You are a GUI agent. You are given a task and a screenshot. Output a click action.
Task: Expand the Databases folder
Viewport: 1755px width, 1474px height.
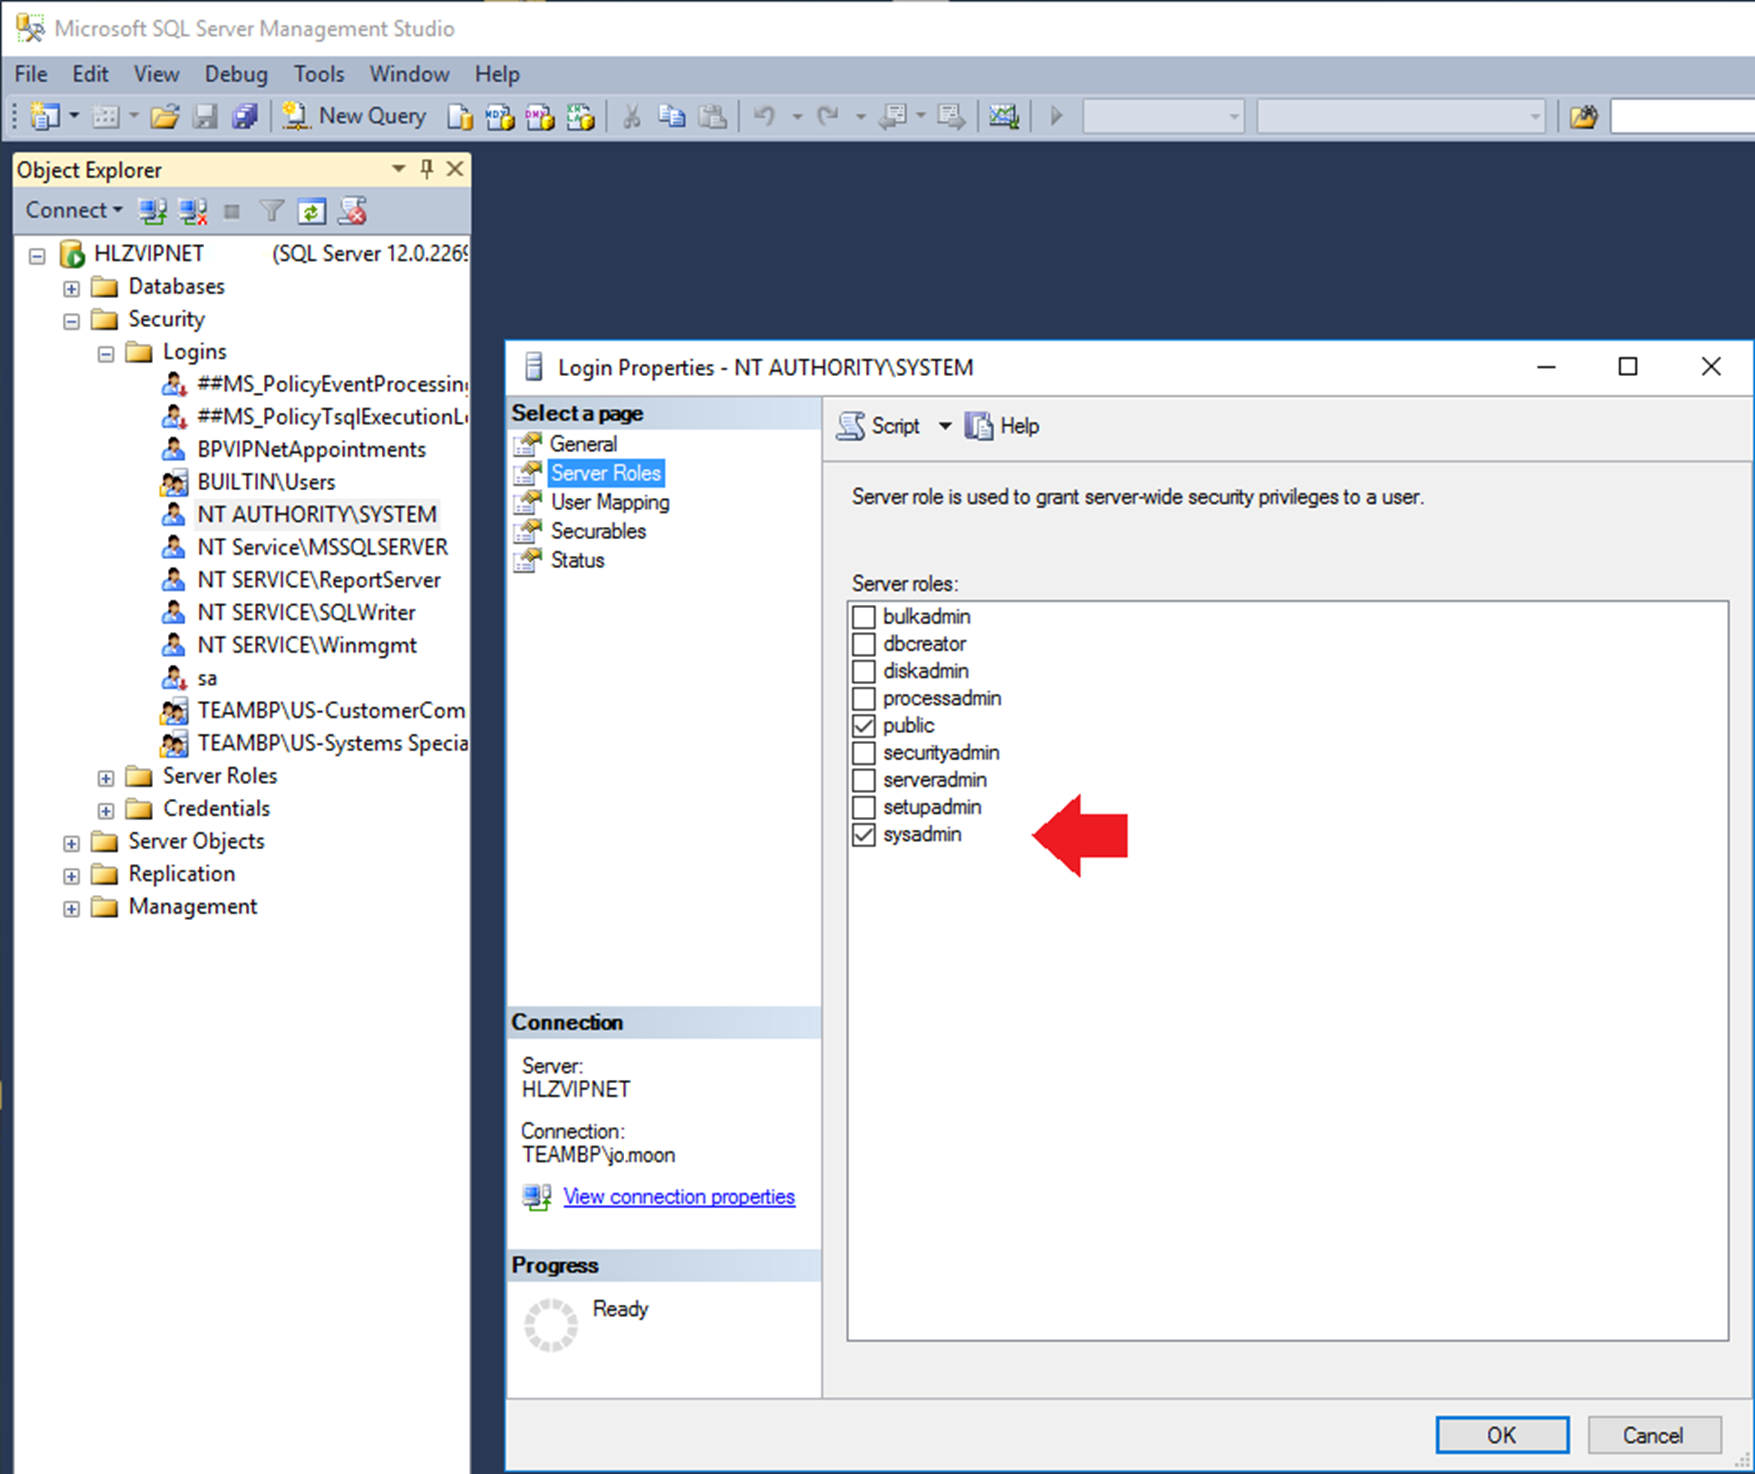[70, 287]
